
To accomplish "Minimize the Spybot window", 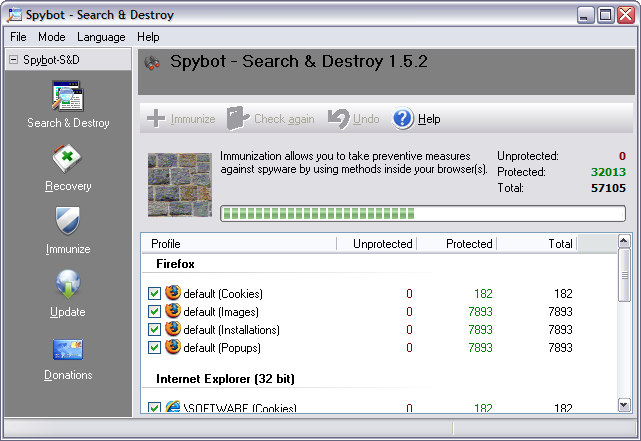I will [x=585, y=16].
